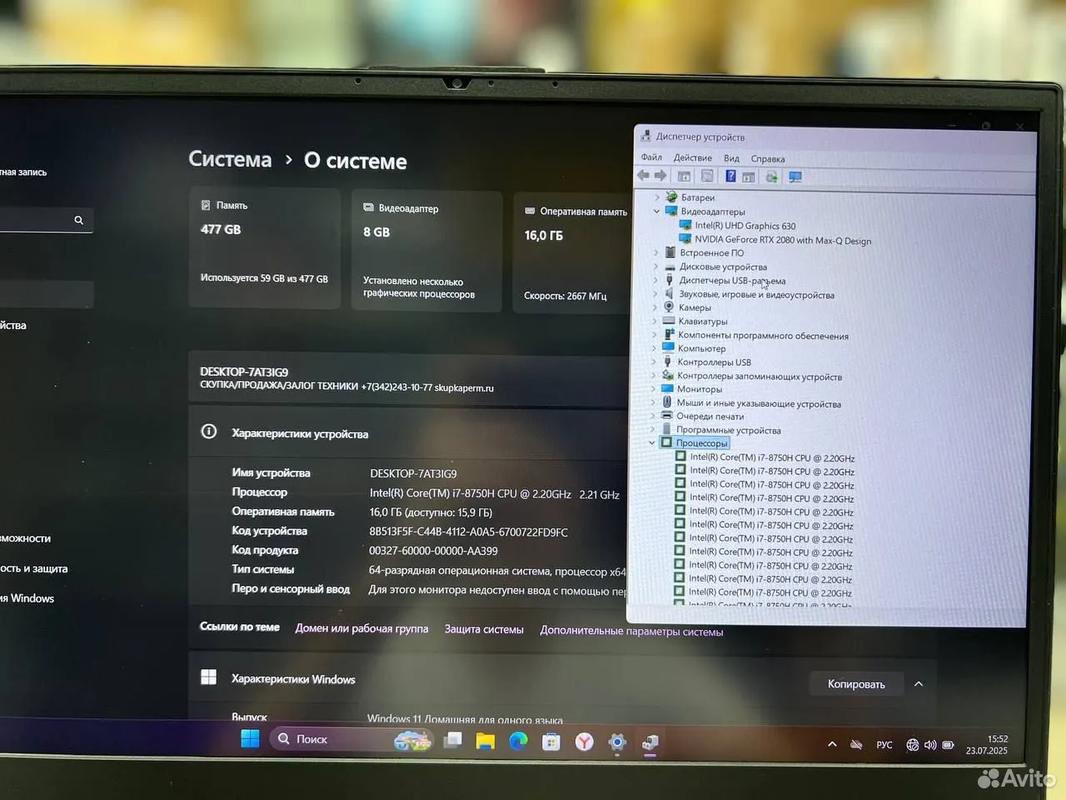Select Мыши и иные указывающие устройства

[759, 403]
